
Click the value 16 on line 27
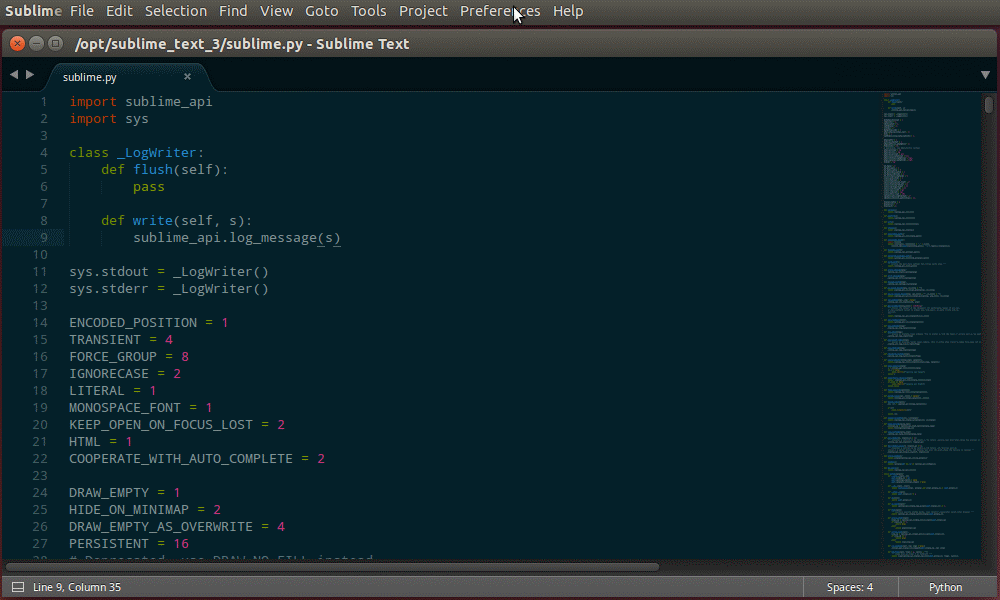181,544
